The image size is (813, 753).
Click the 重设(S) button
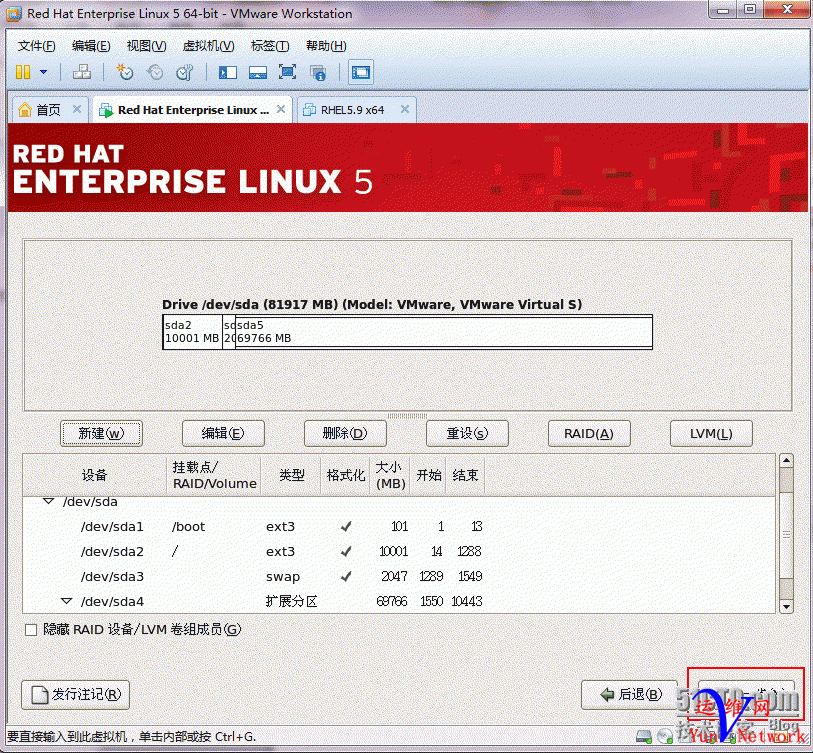pos(467,433)
